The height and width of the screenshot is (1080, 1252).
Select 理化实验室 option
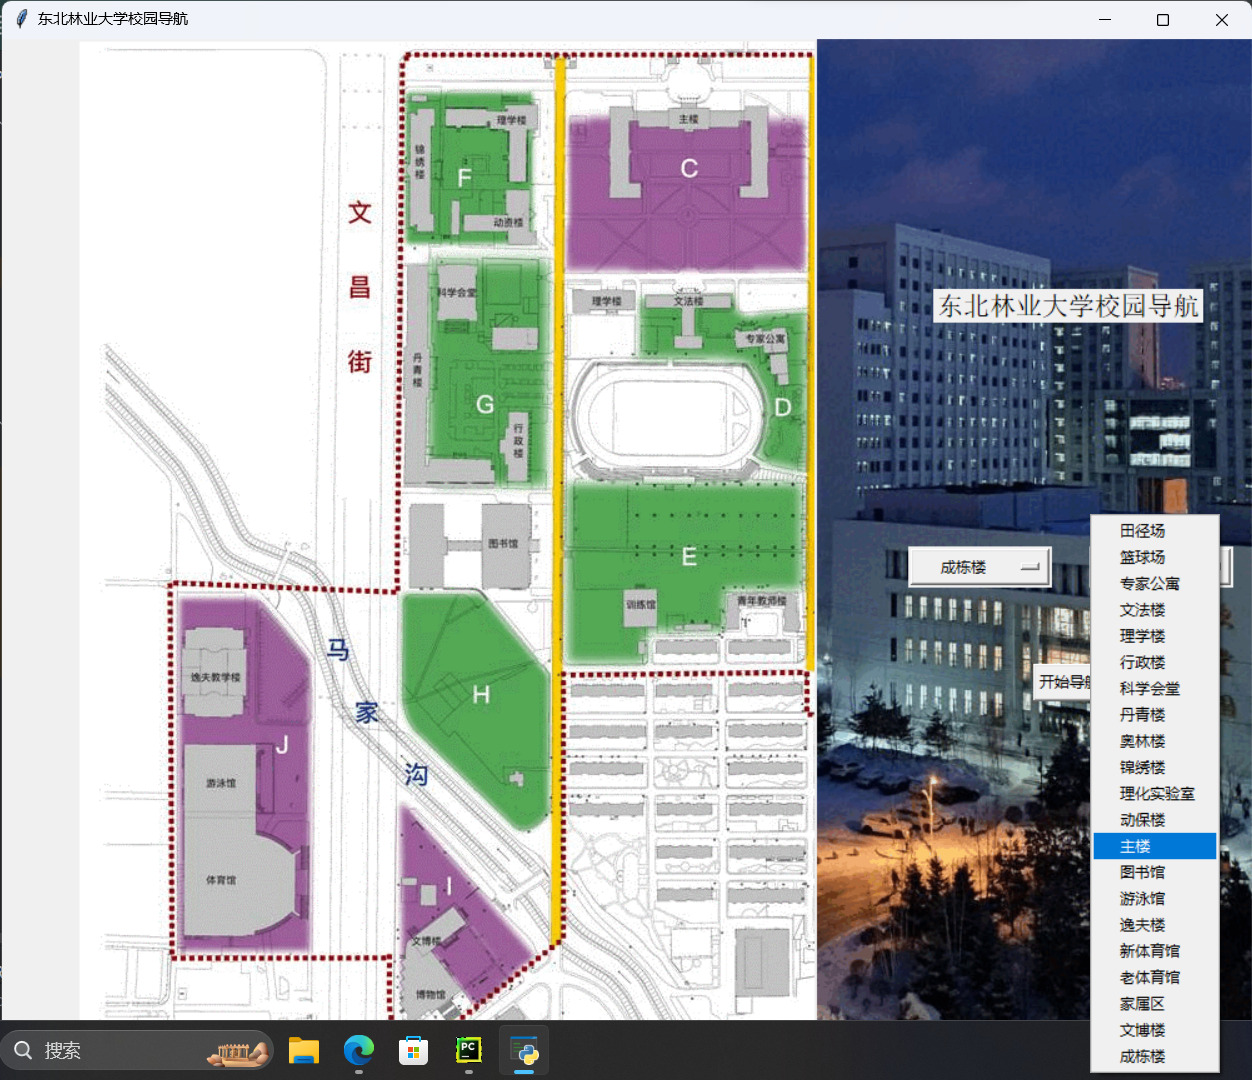click(x=1156, y=793)
